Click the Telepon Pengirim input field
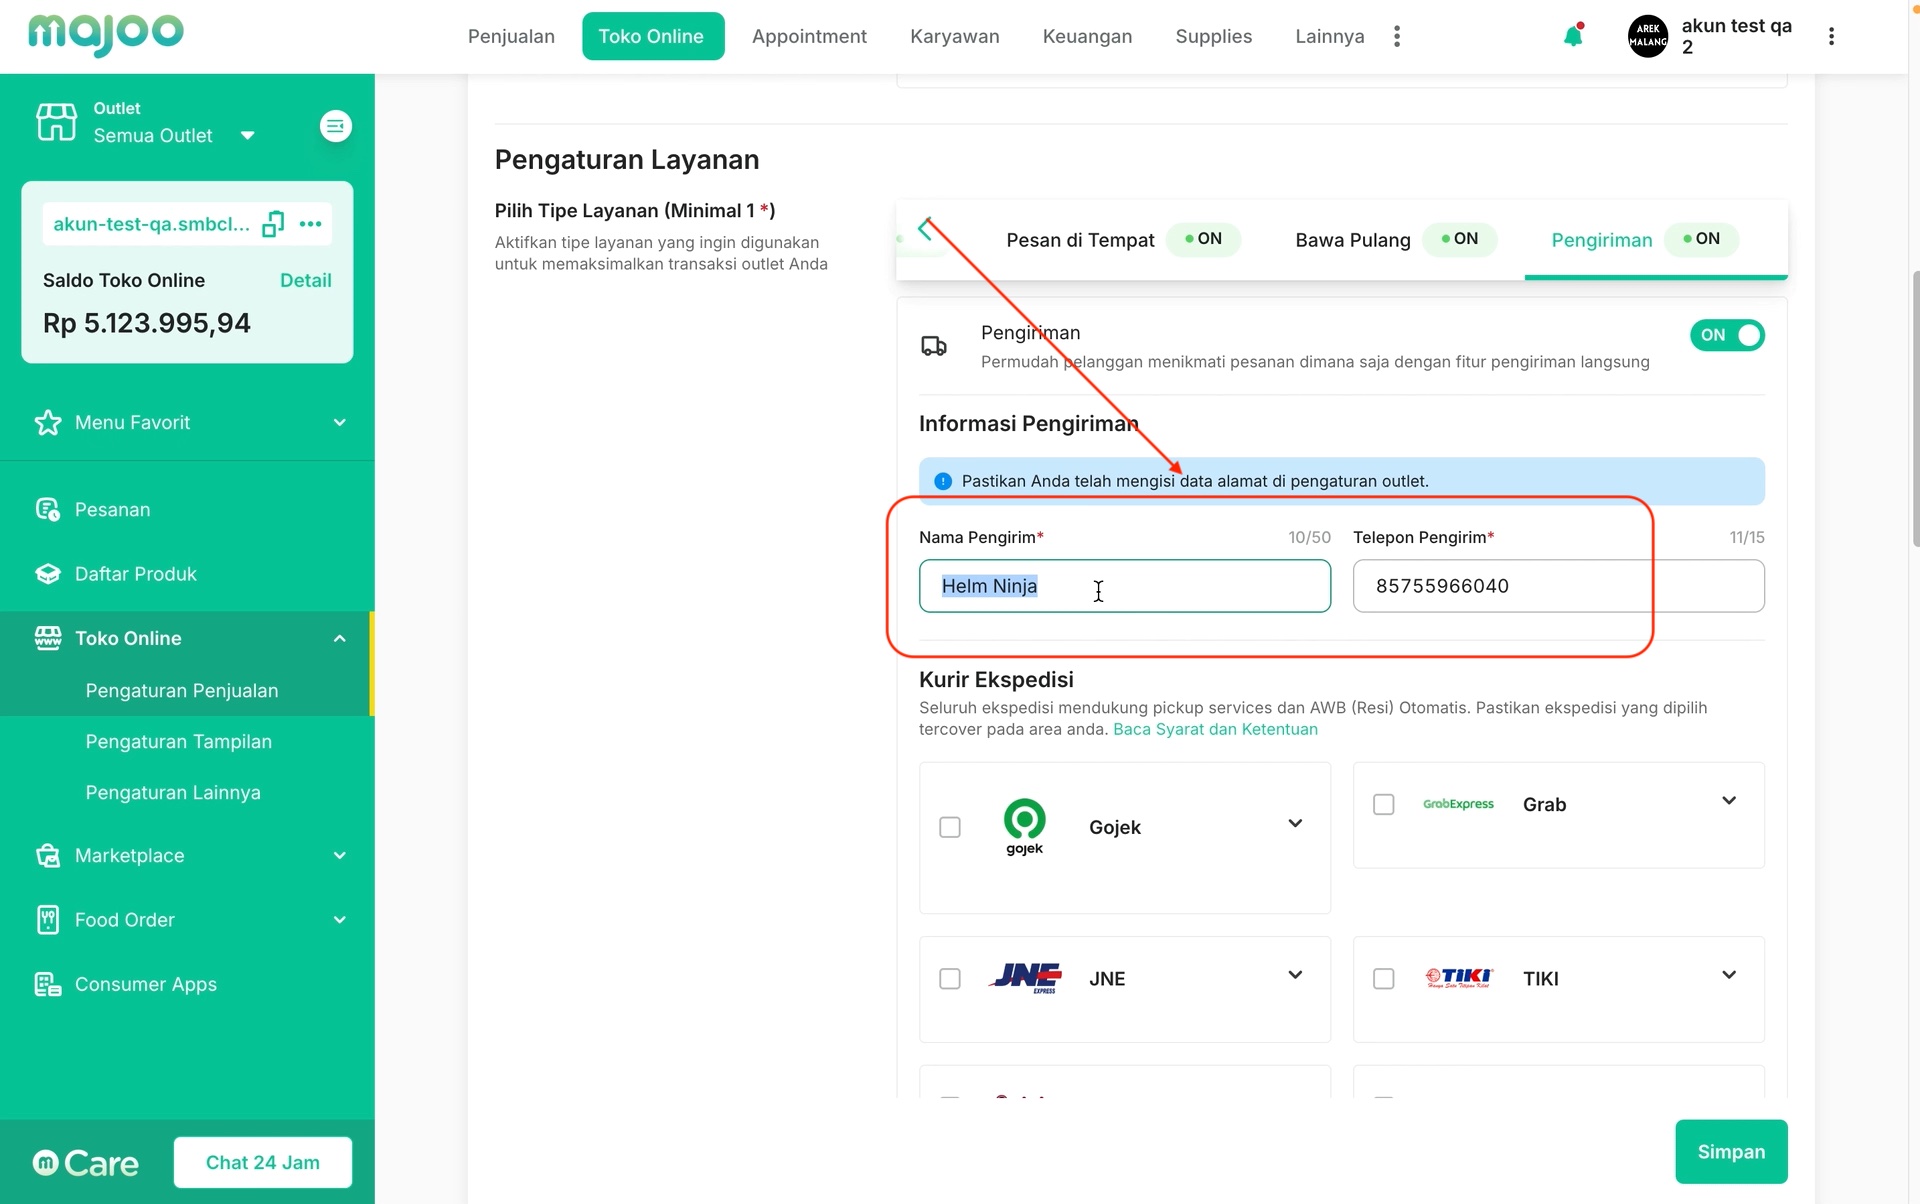Image resolution: width=1920 pixels, height=1204 pixels. [x=1558, y=586]
